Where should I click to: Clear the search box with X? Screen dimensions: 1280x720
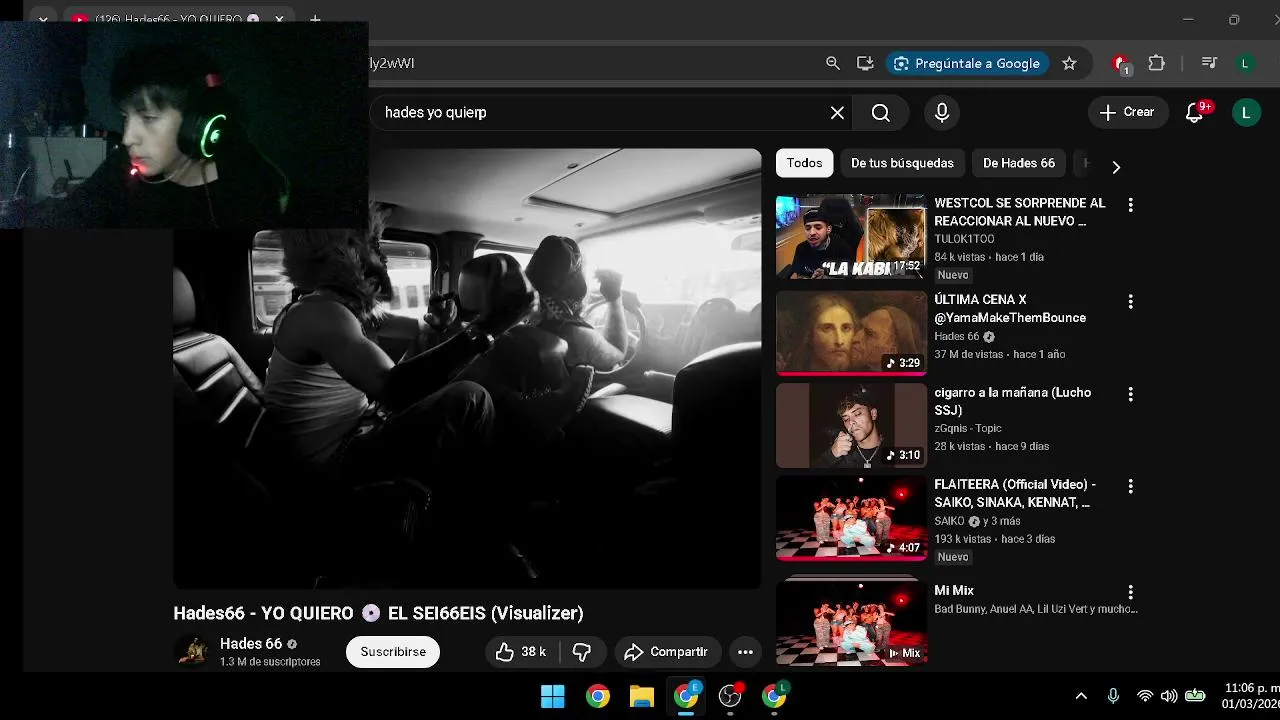[x=838, y=113]
